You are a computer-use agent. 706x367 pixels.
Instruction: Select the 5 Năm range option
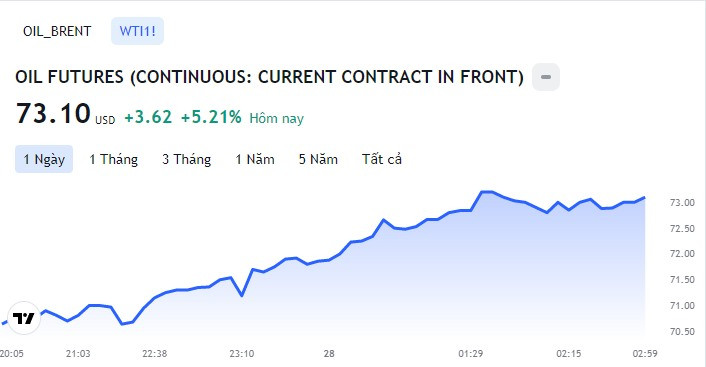click(x=318, y=159)
